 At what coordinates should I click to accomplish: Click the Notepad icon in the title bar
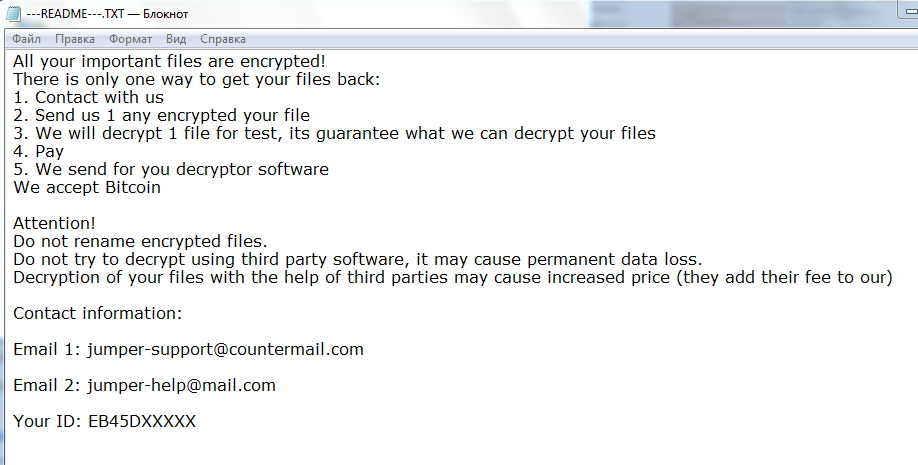[14, 14]
